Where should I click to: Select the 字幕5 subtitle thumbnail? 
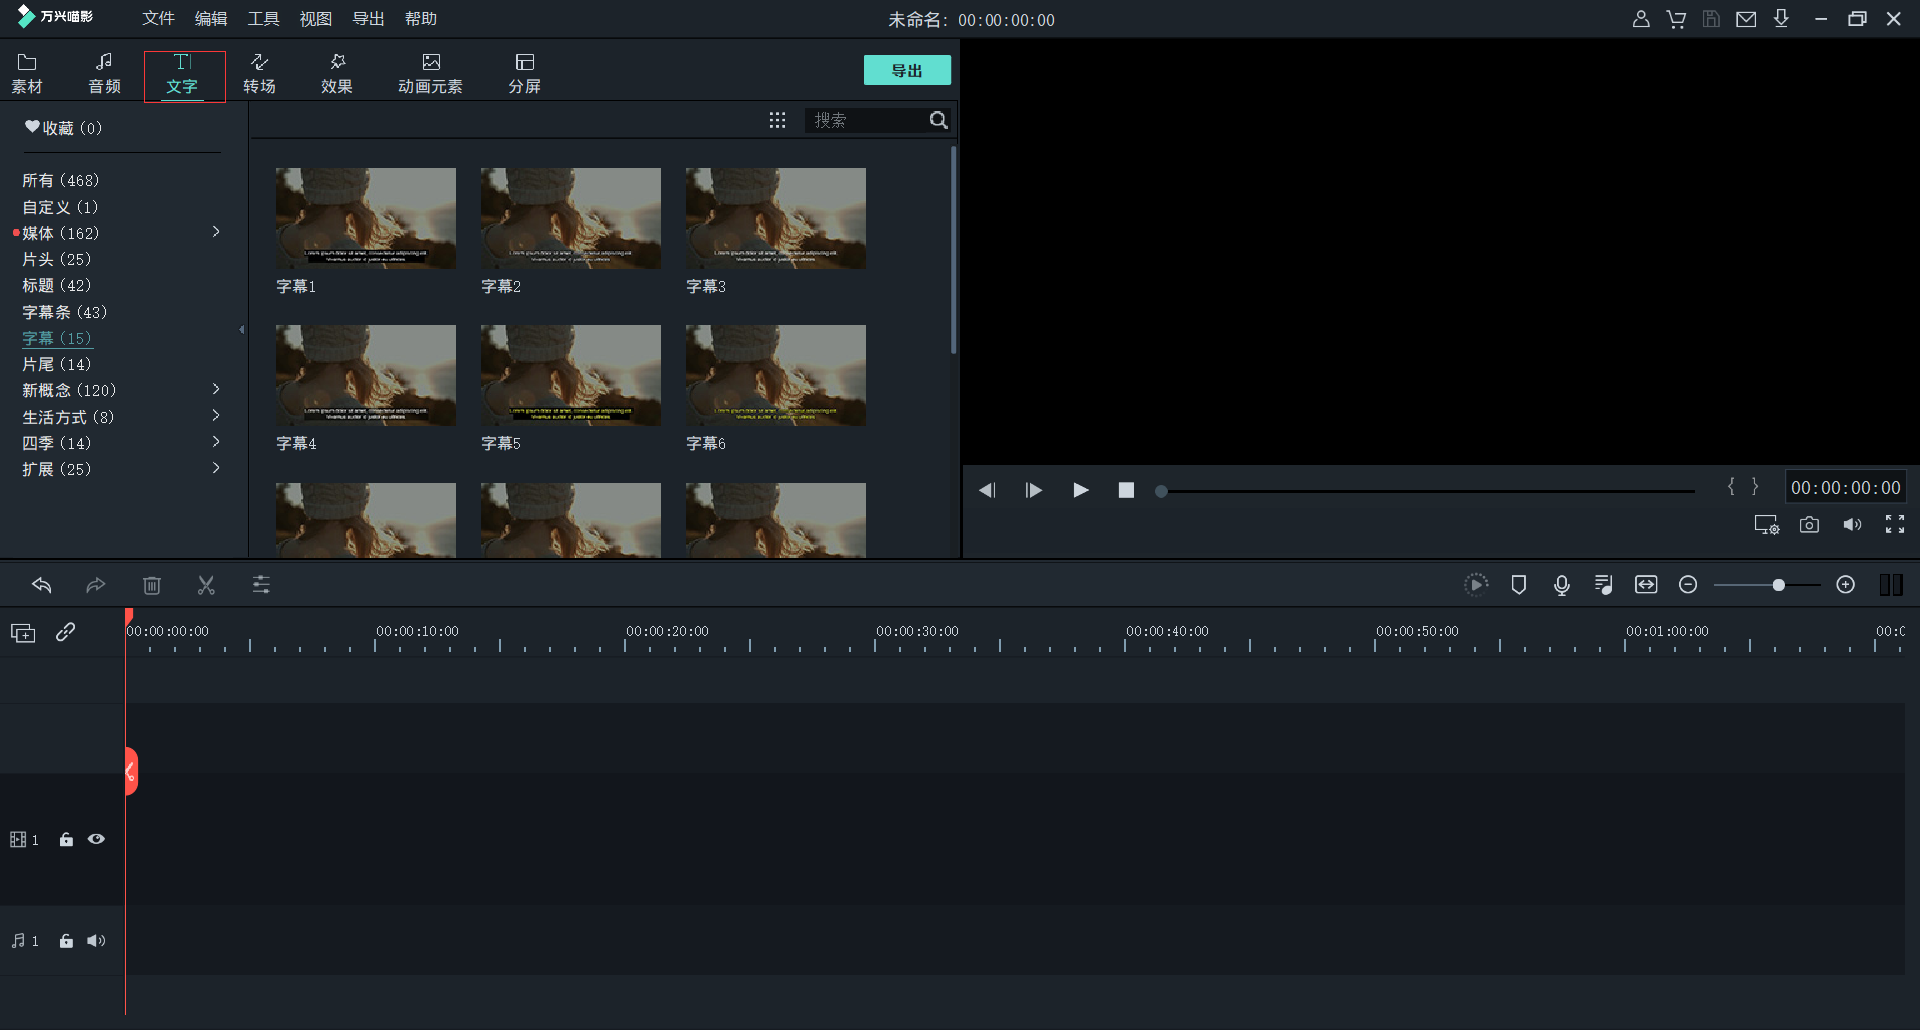click(570, 376)
